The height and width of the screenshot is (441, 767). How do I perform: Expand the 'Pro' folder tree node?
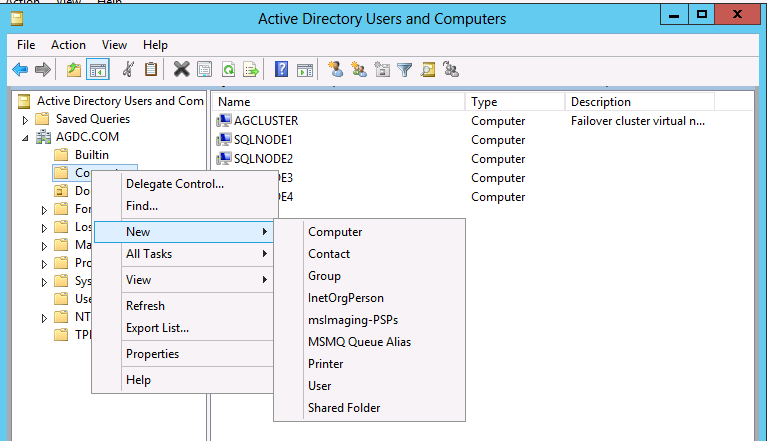[x=44, y=265]
